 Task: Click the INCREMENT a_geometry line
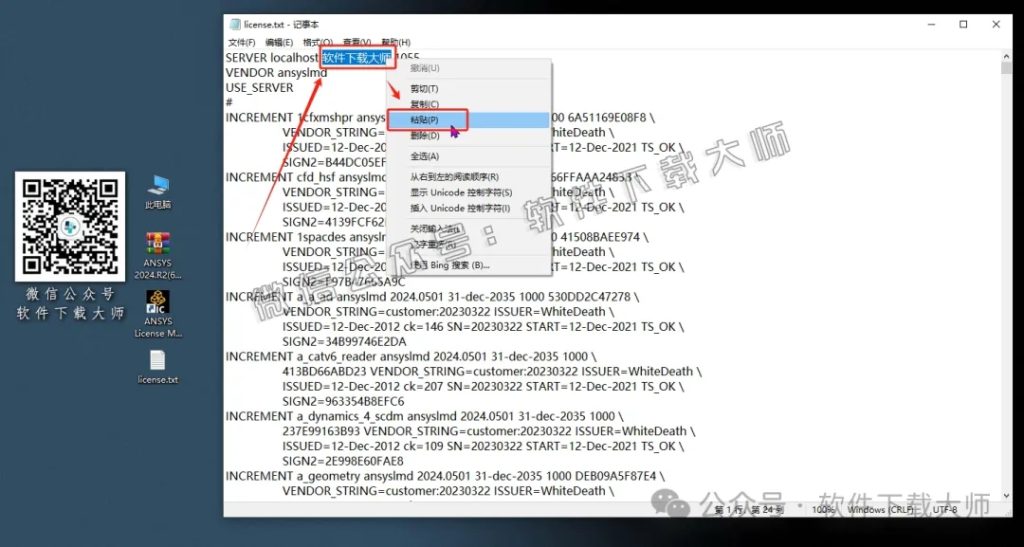click(445, 476)
